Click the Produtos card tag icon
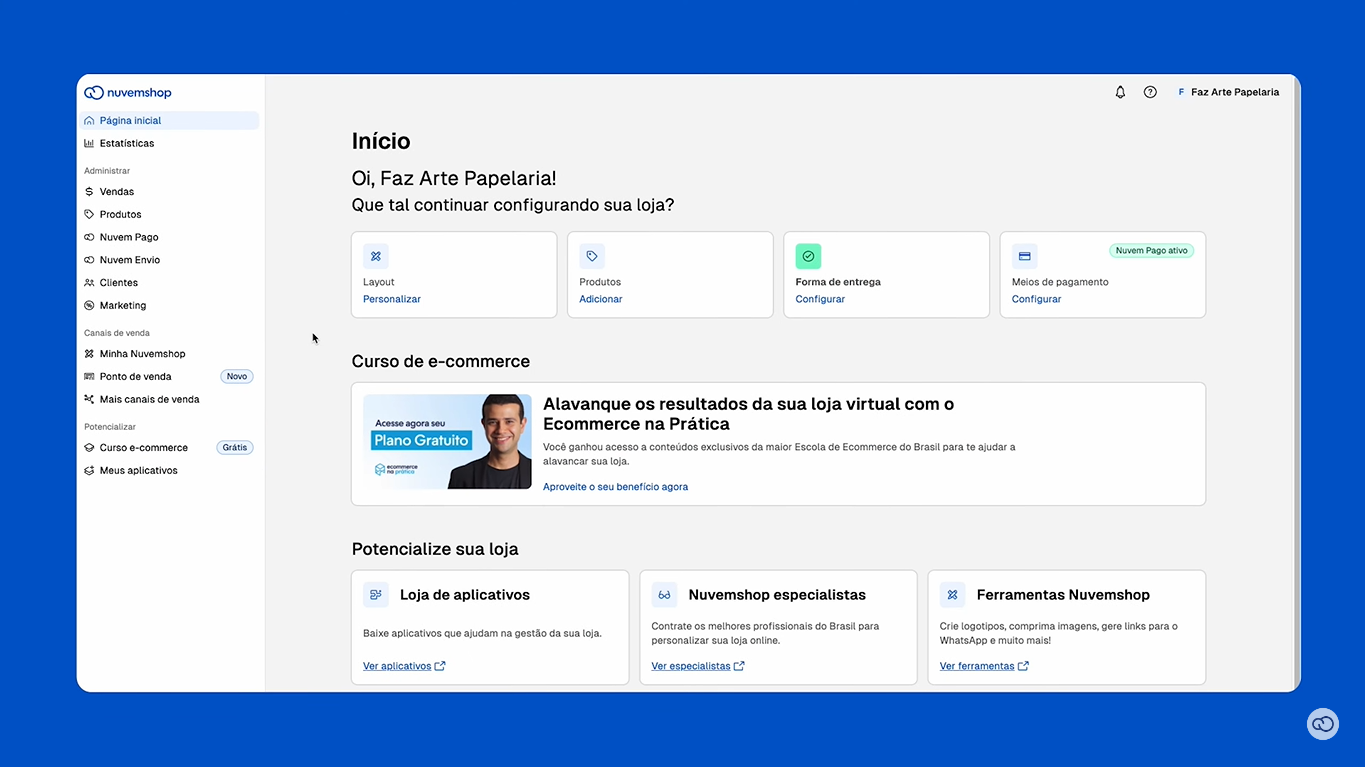This screenshot has height=767, width=1365. (592, 256)
